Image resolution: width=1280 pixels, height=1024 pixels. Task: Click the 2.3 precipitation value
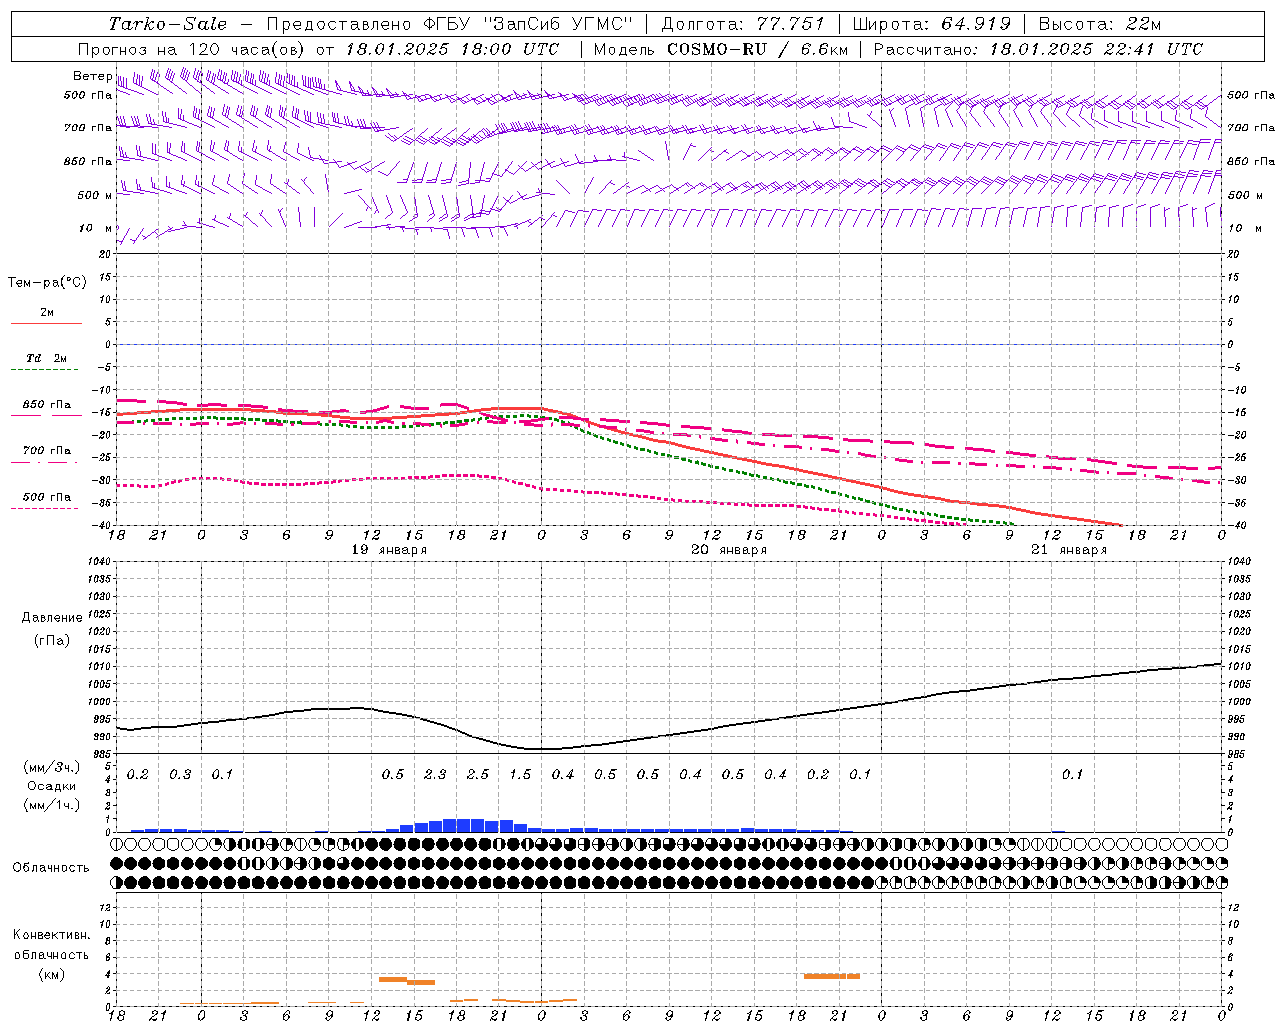click(435, 775)
